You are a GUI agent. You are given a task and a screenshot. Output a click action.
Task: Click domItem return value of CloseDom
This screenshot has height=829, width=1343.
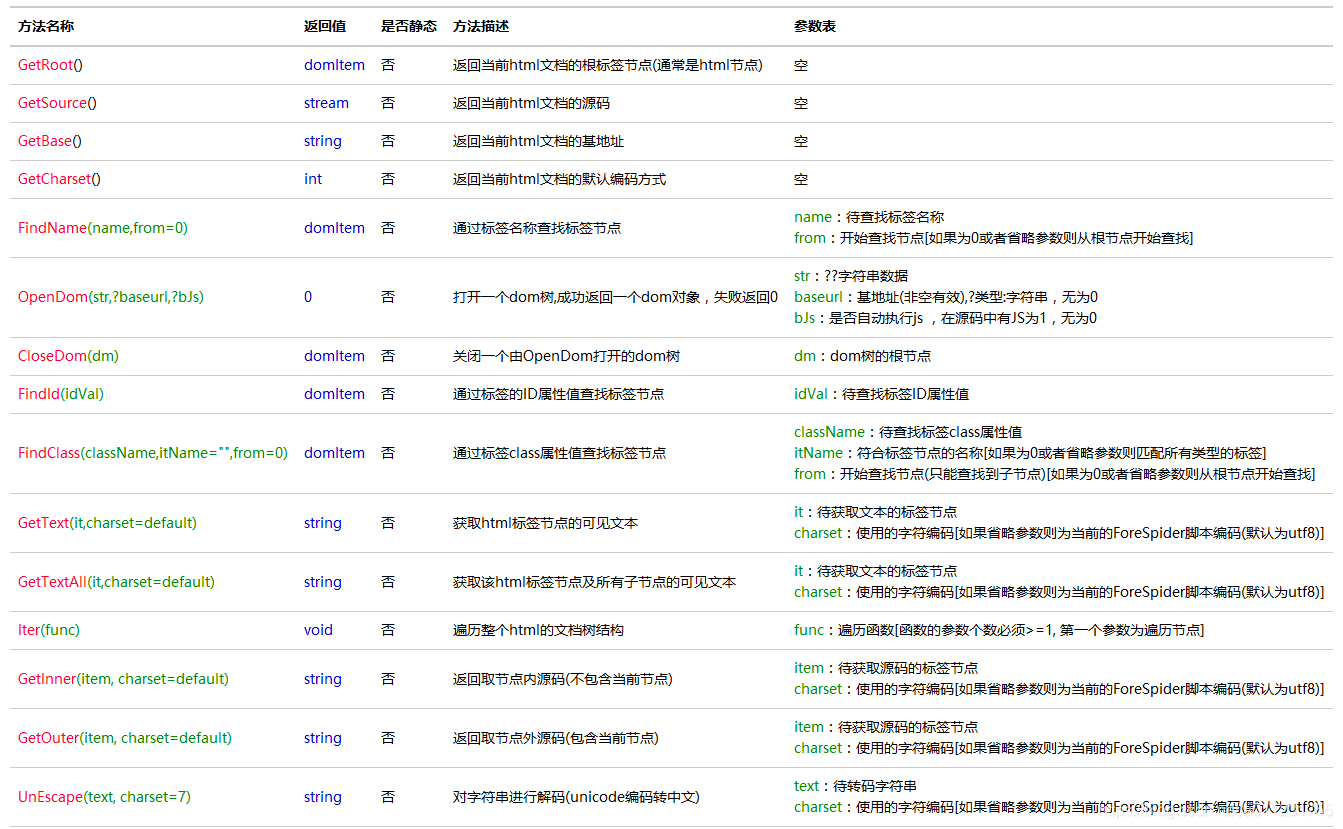pos(334,356)
